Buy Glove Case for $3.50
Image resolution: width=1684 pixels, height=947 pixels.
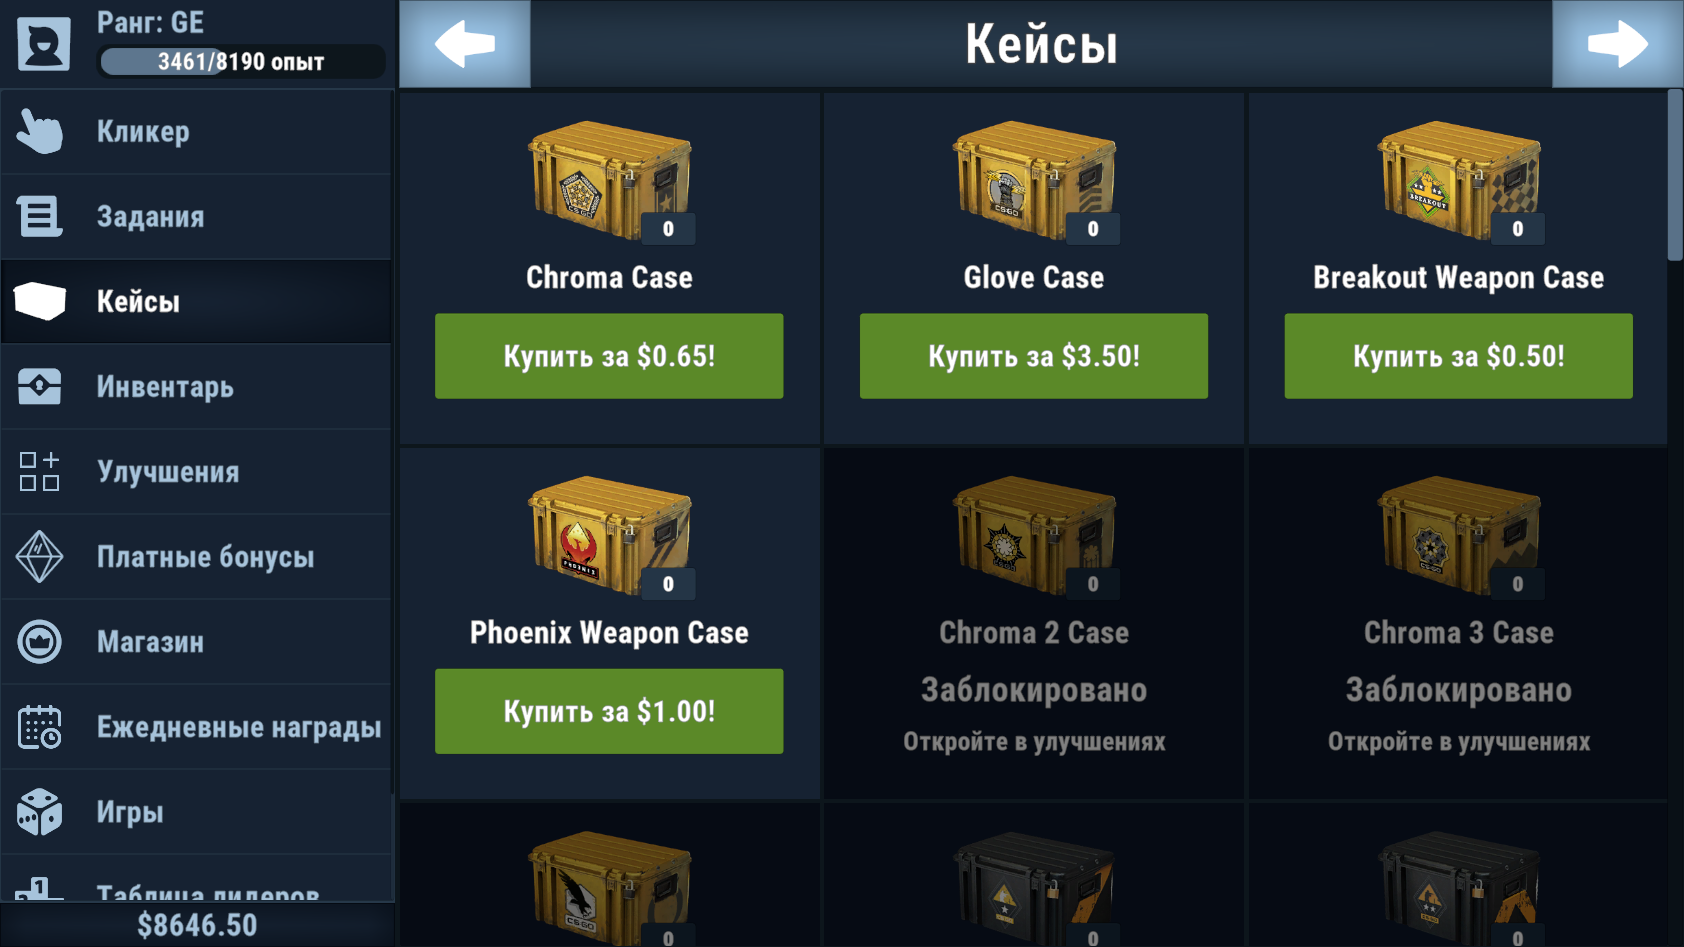point(1034,356)
